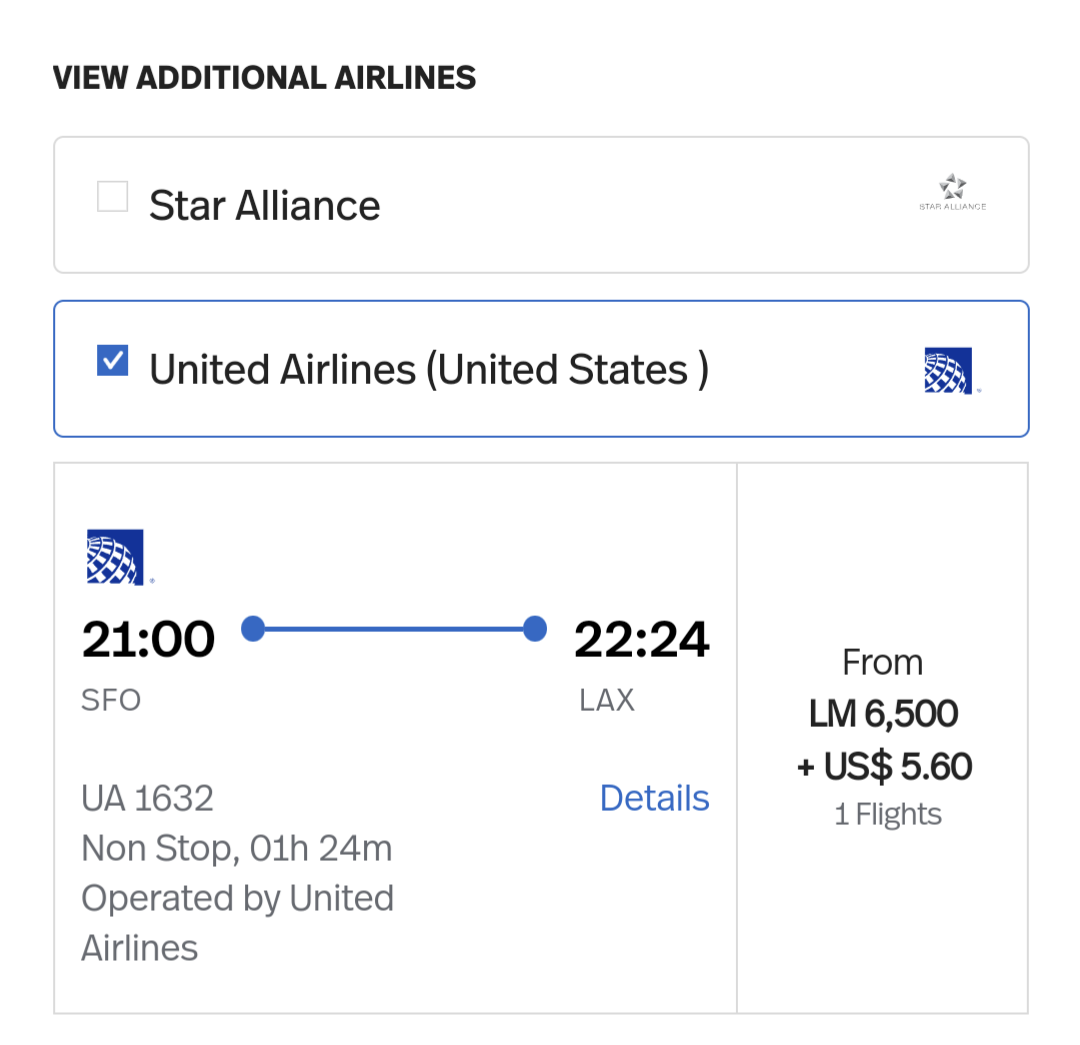Click the 22:24 arrival time
This screenshot has height=1045, width=1080.
pos(641,640)
